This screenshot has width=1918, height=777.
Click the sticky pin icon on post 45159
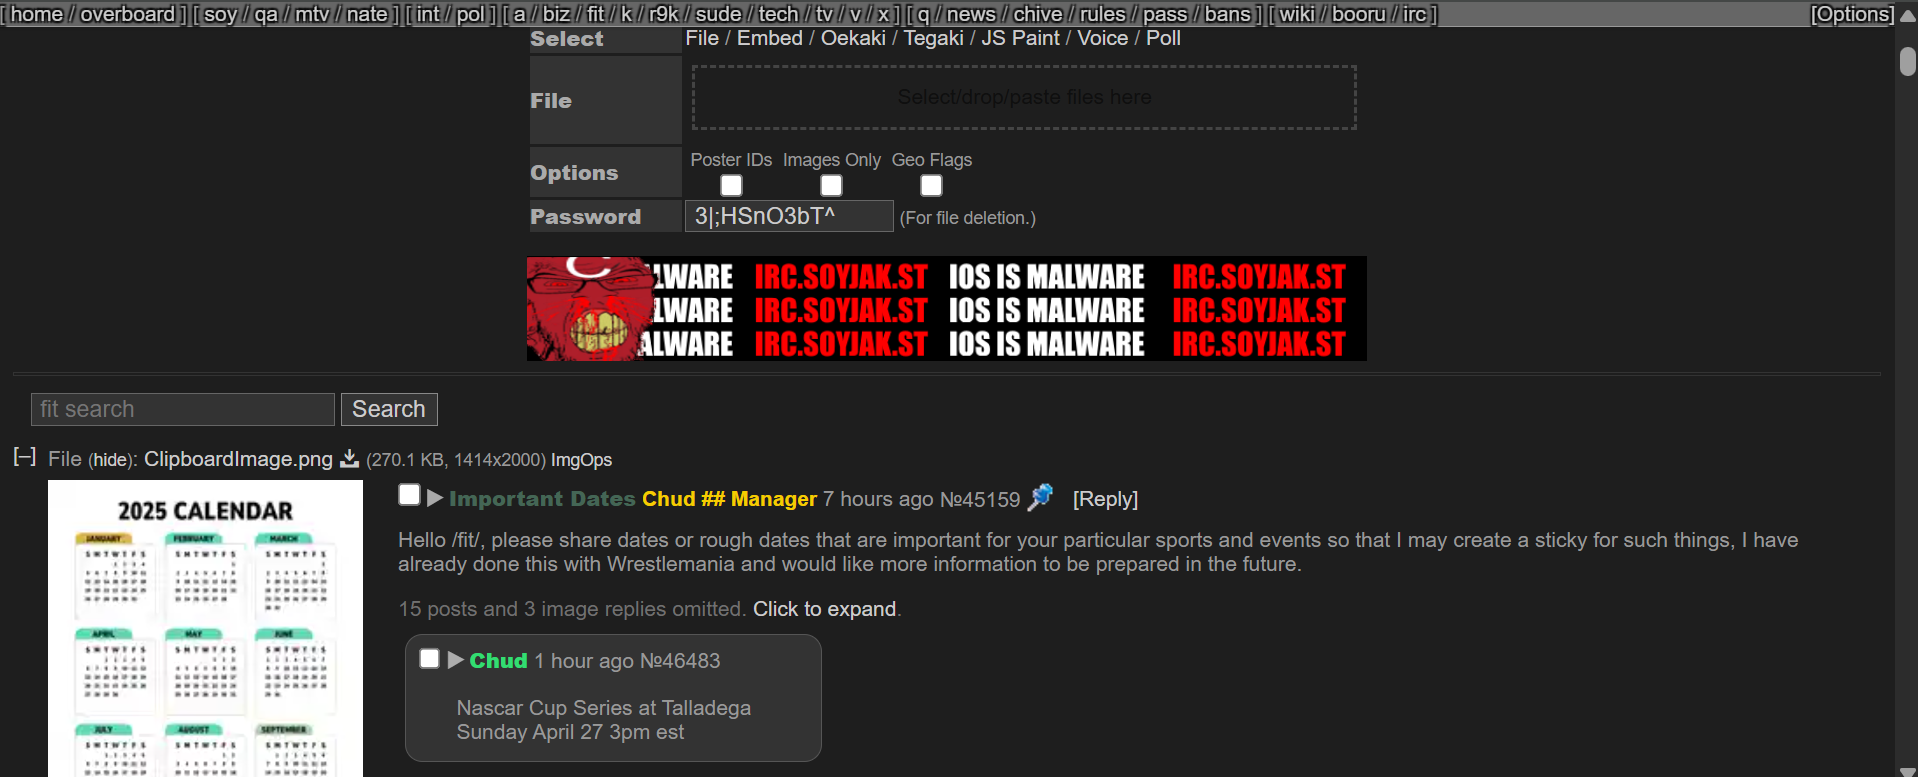coord(1041,497)
